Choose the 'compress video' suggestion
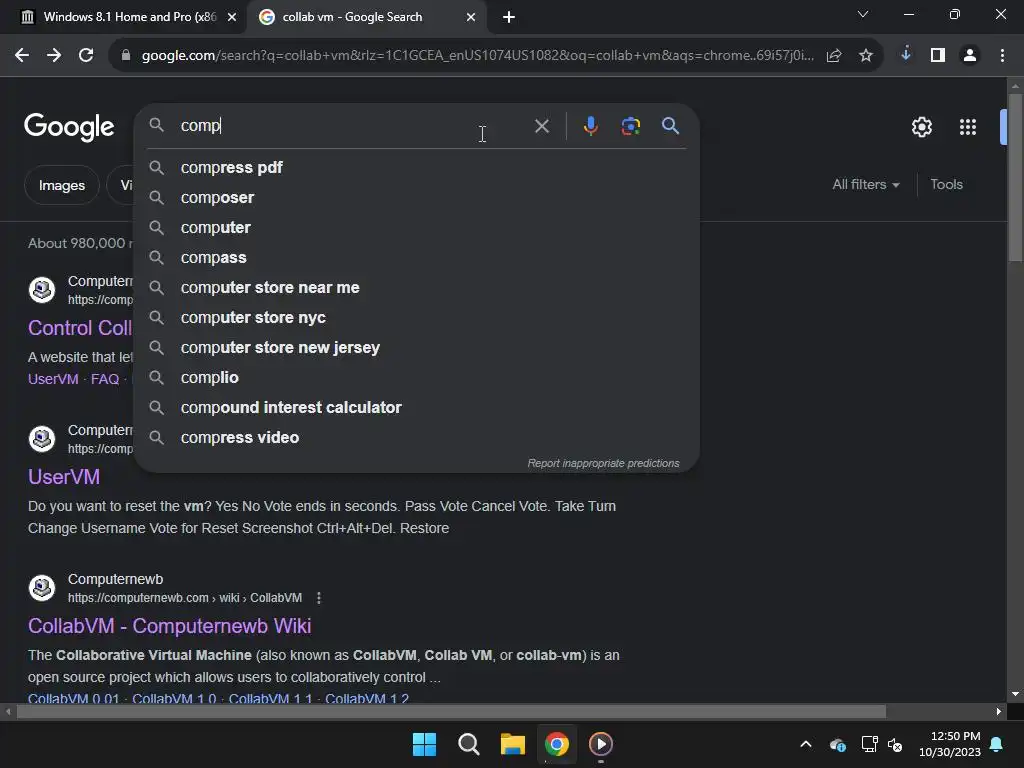Screen dimensions: 1024x768 (417, 438)
